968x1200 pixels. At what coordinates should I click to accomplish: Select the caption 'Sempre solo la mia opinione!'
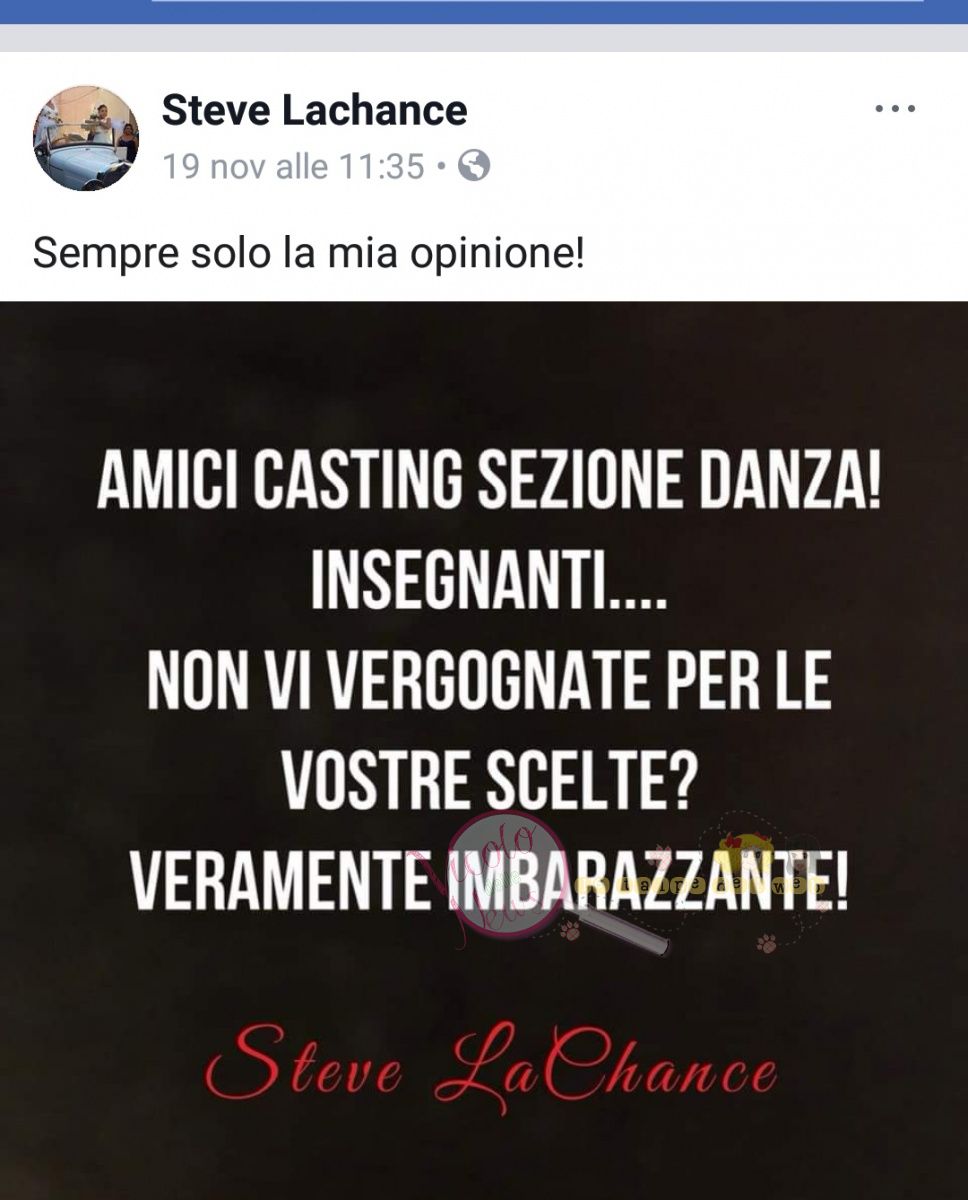point(308,254)
